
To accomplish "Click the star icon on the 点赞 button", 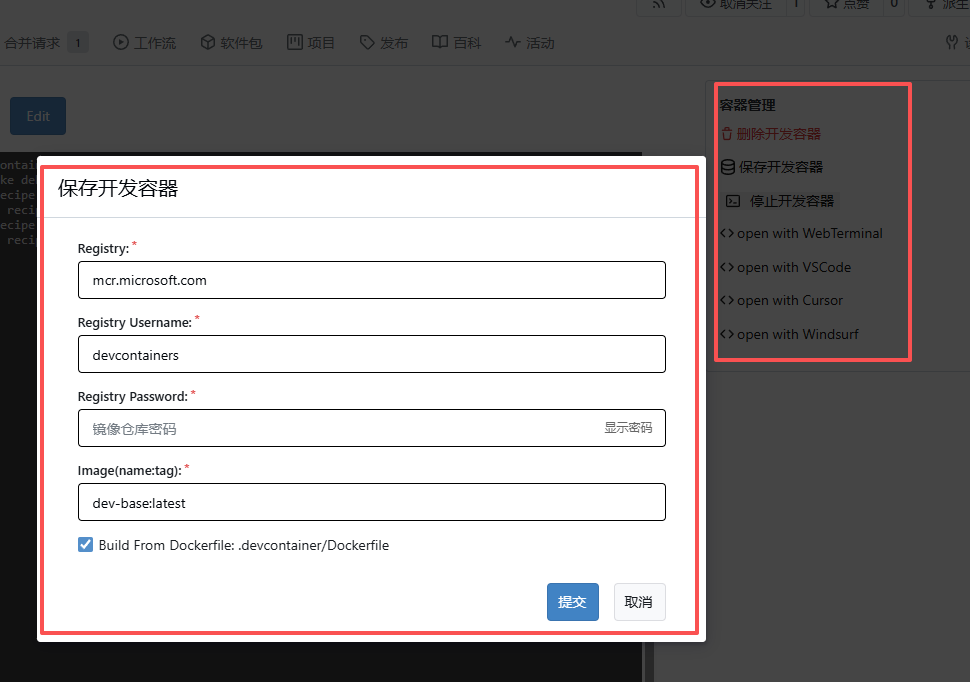I will (x=829, y=5).
